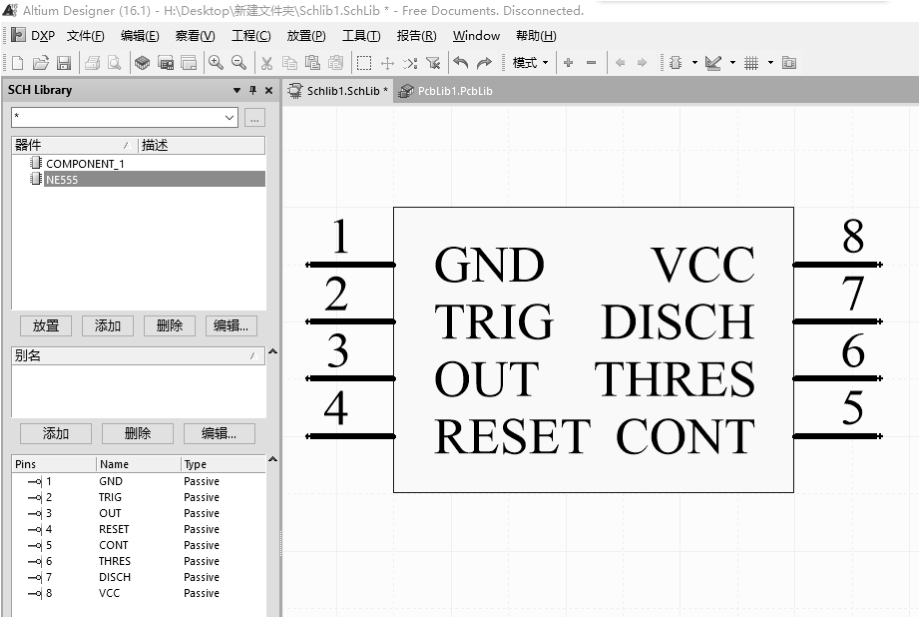Open the 模式 mode dropdown
Viewport: 919px width, 617px height.
coord(530,63)
